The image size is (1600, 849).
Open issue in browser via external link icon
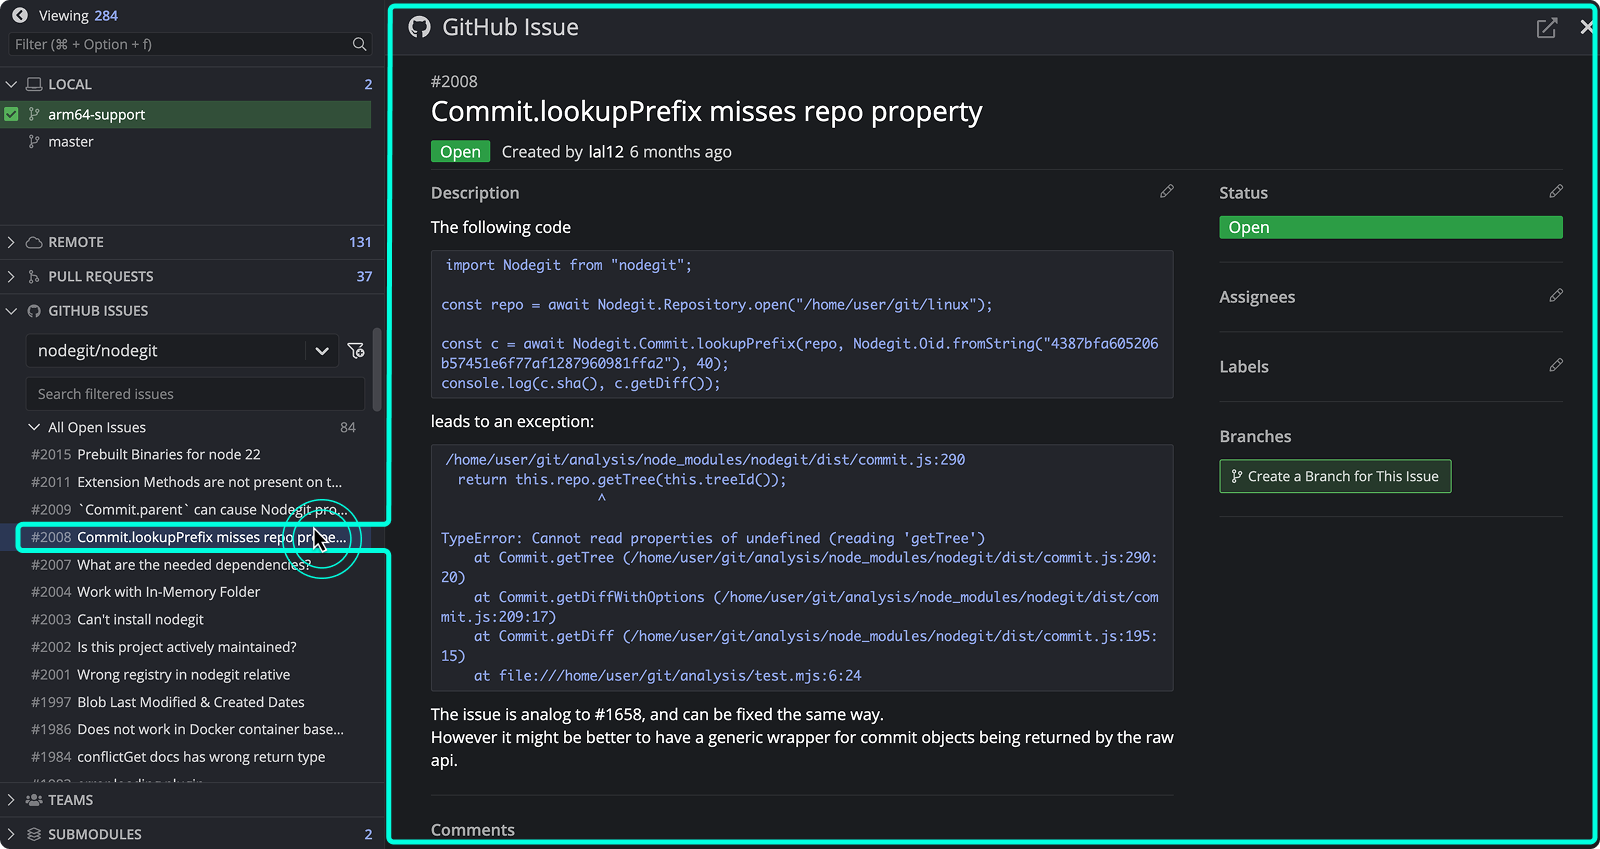1547,28
